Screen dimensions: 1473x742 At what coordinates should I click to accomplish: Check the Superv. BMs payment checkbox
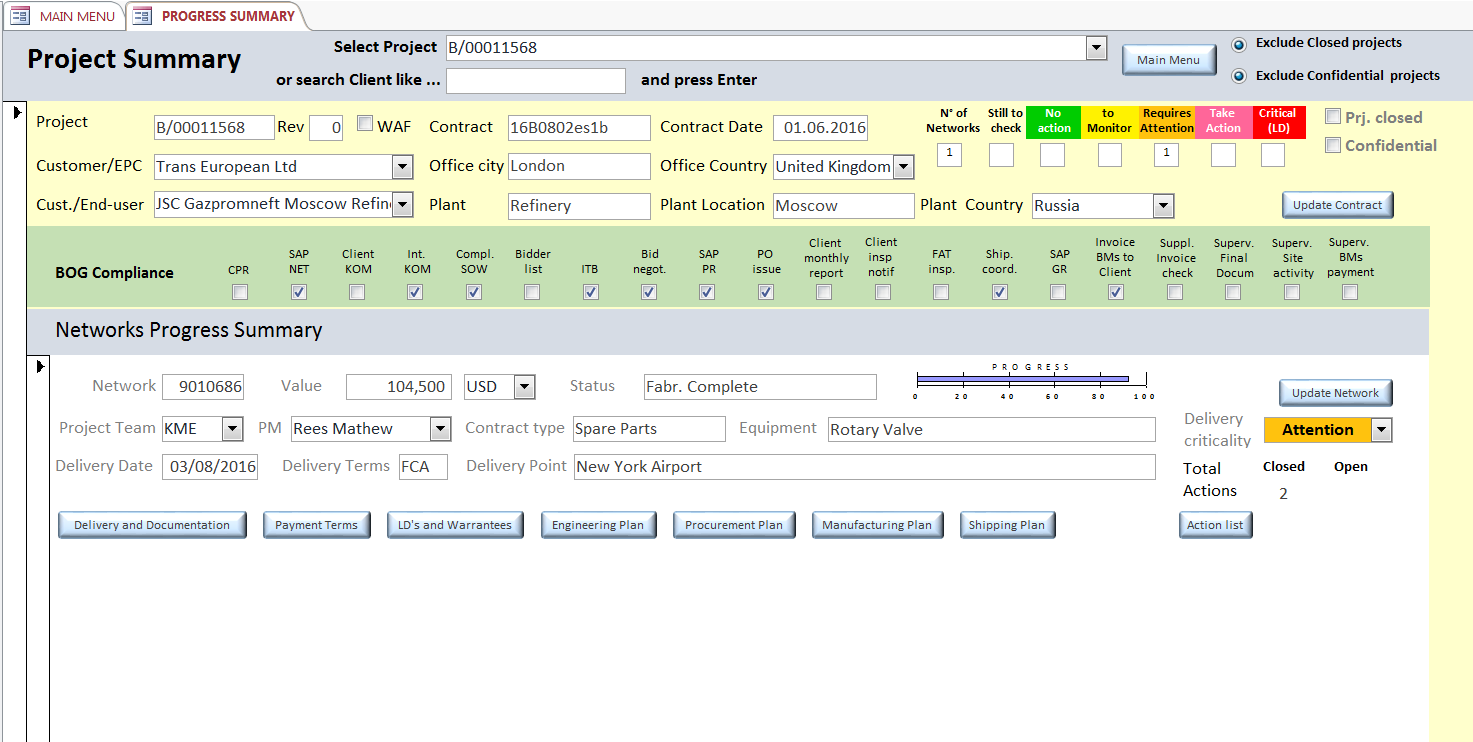1350,292
